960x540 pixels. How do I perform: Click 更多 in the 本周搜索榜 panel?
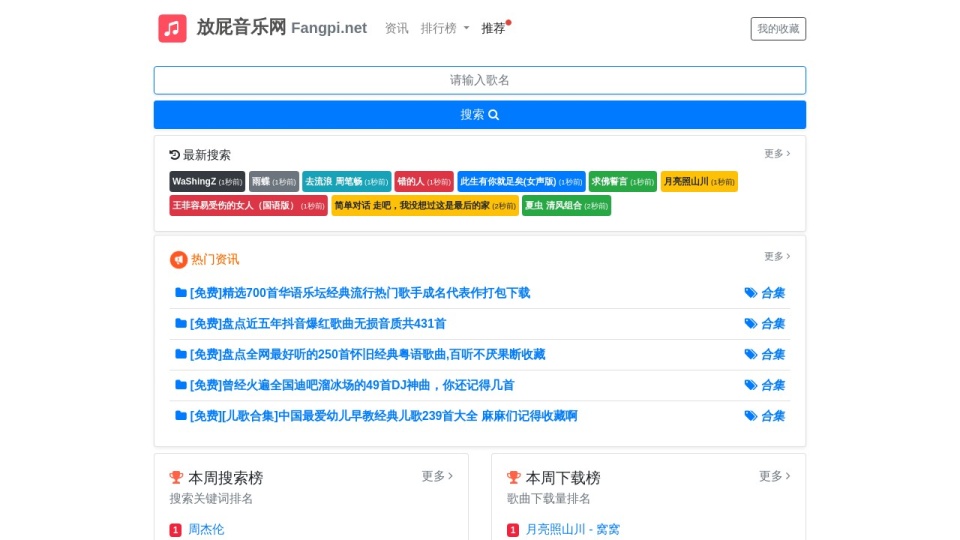pyautogui.click(x=437, y=476)
